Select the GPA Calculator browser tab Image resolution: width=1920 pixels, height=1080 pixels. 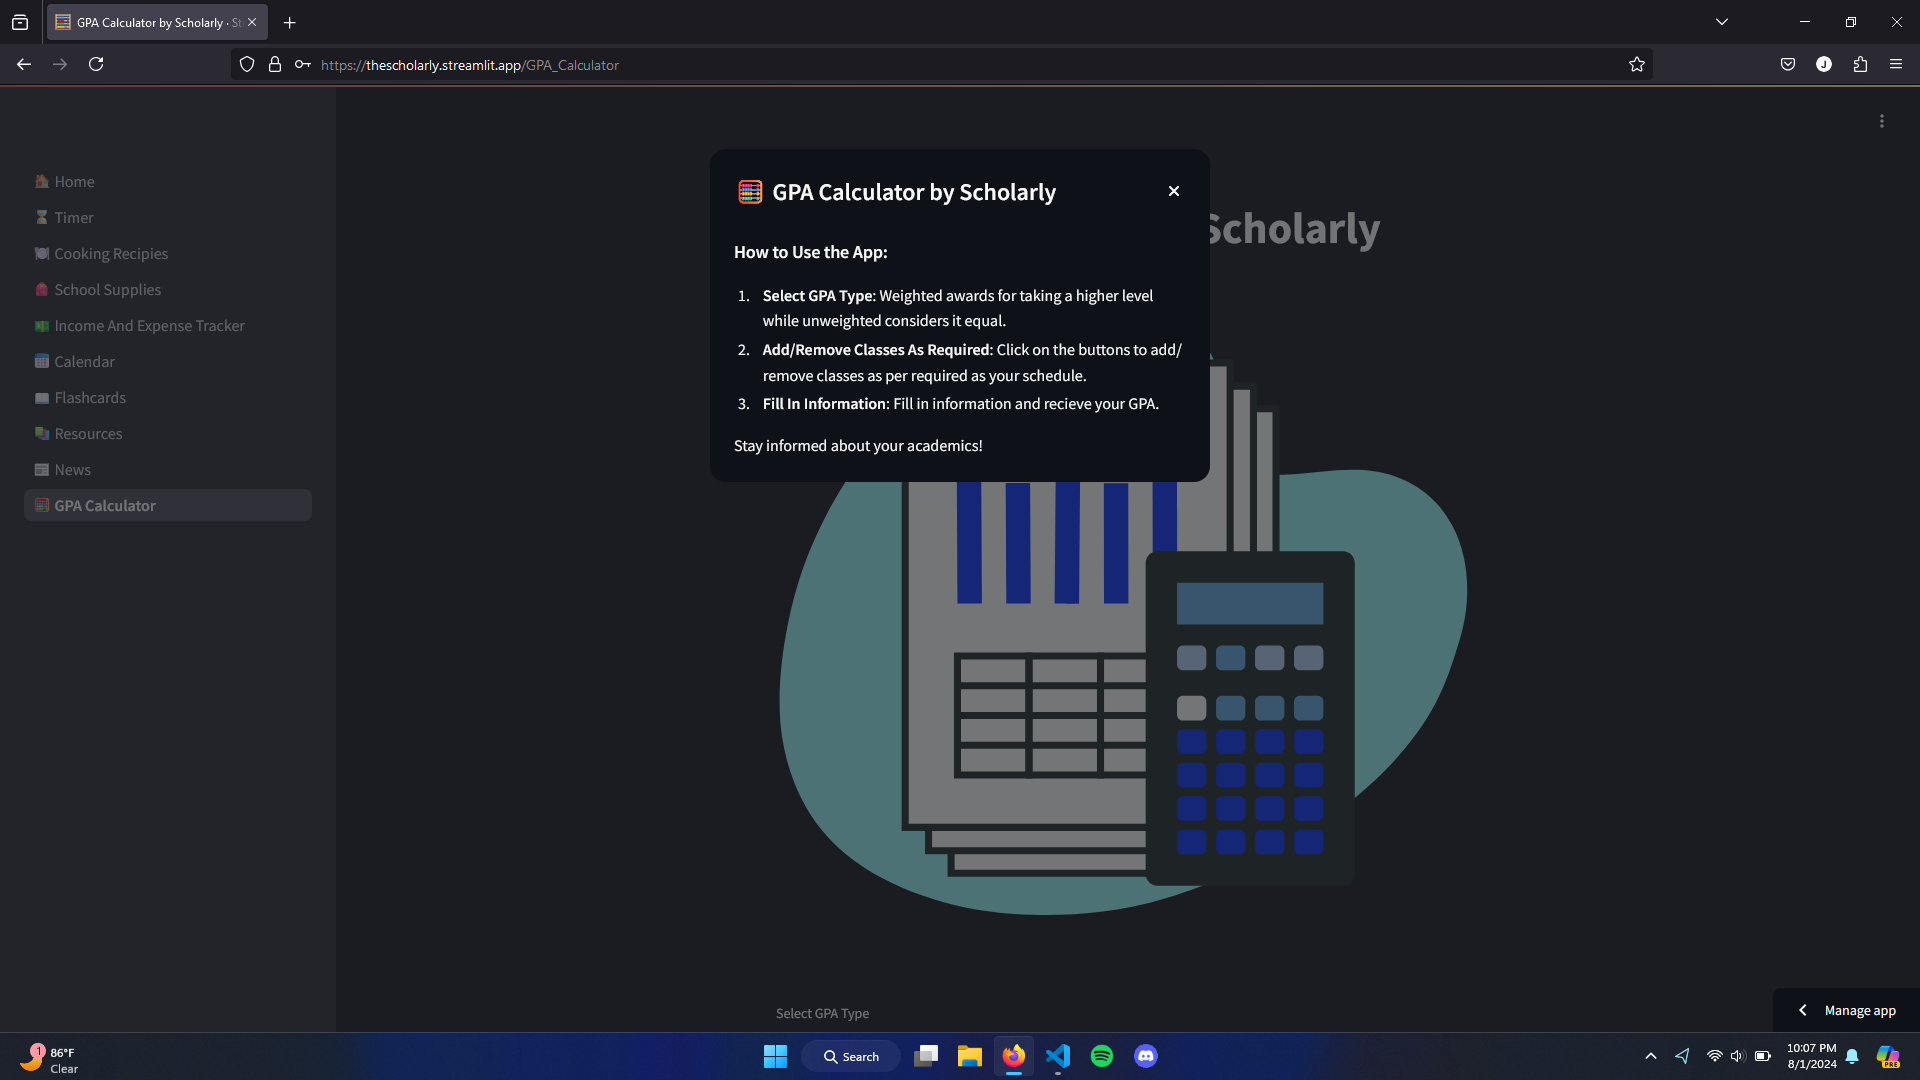click(150, 22)
